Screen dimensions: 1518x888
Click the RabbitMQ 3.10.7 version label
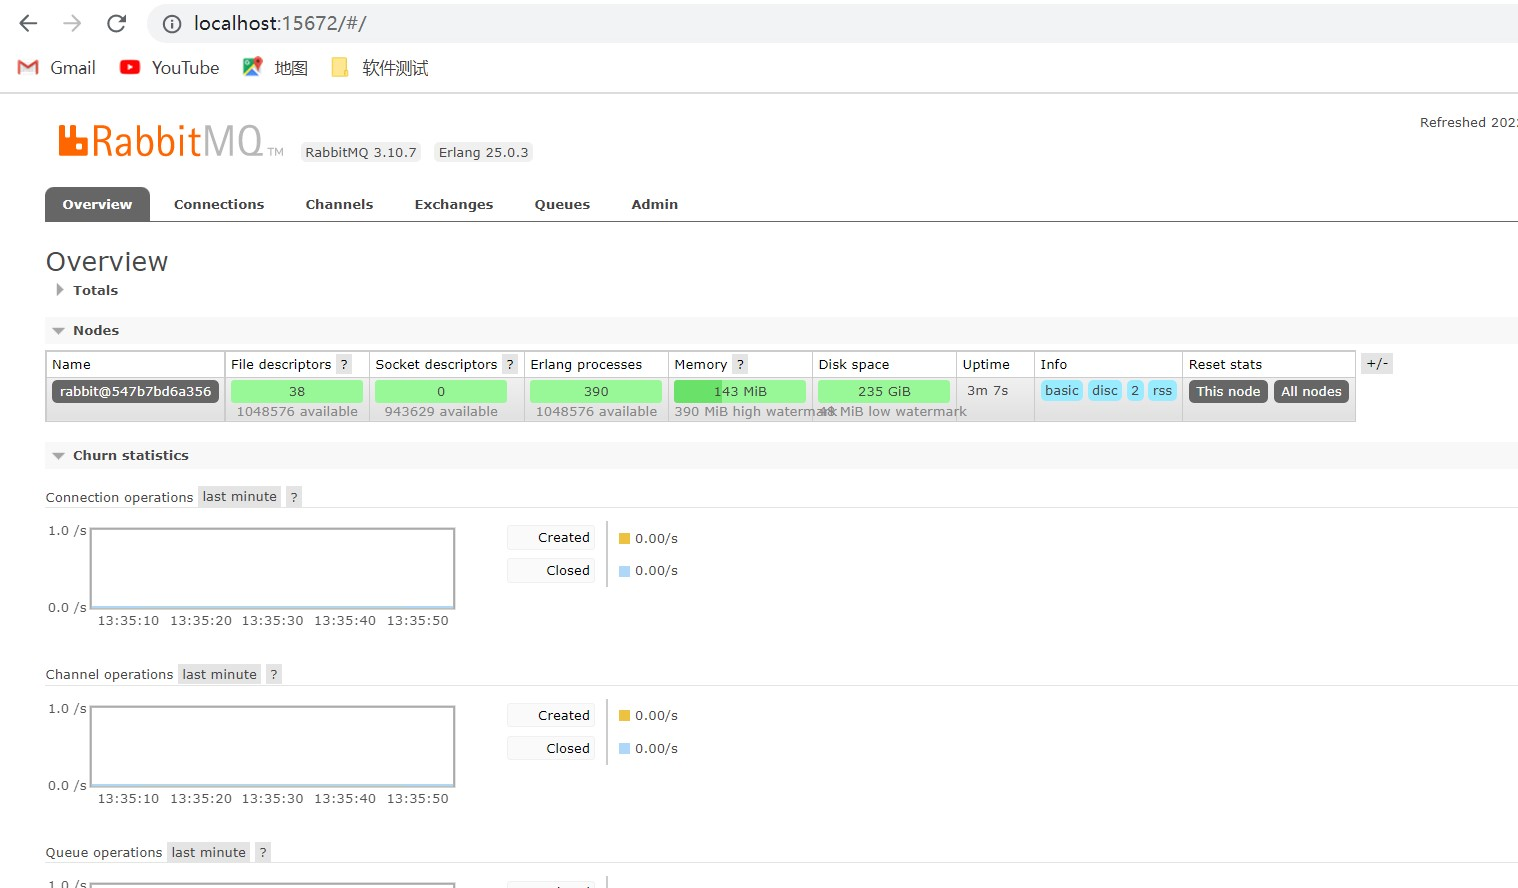click(x=361, y=152)
